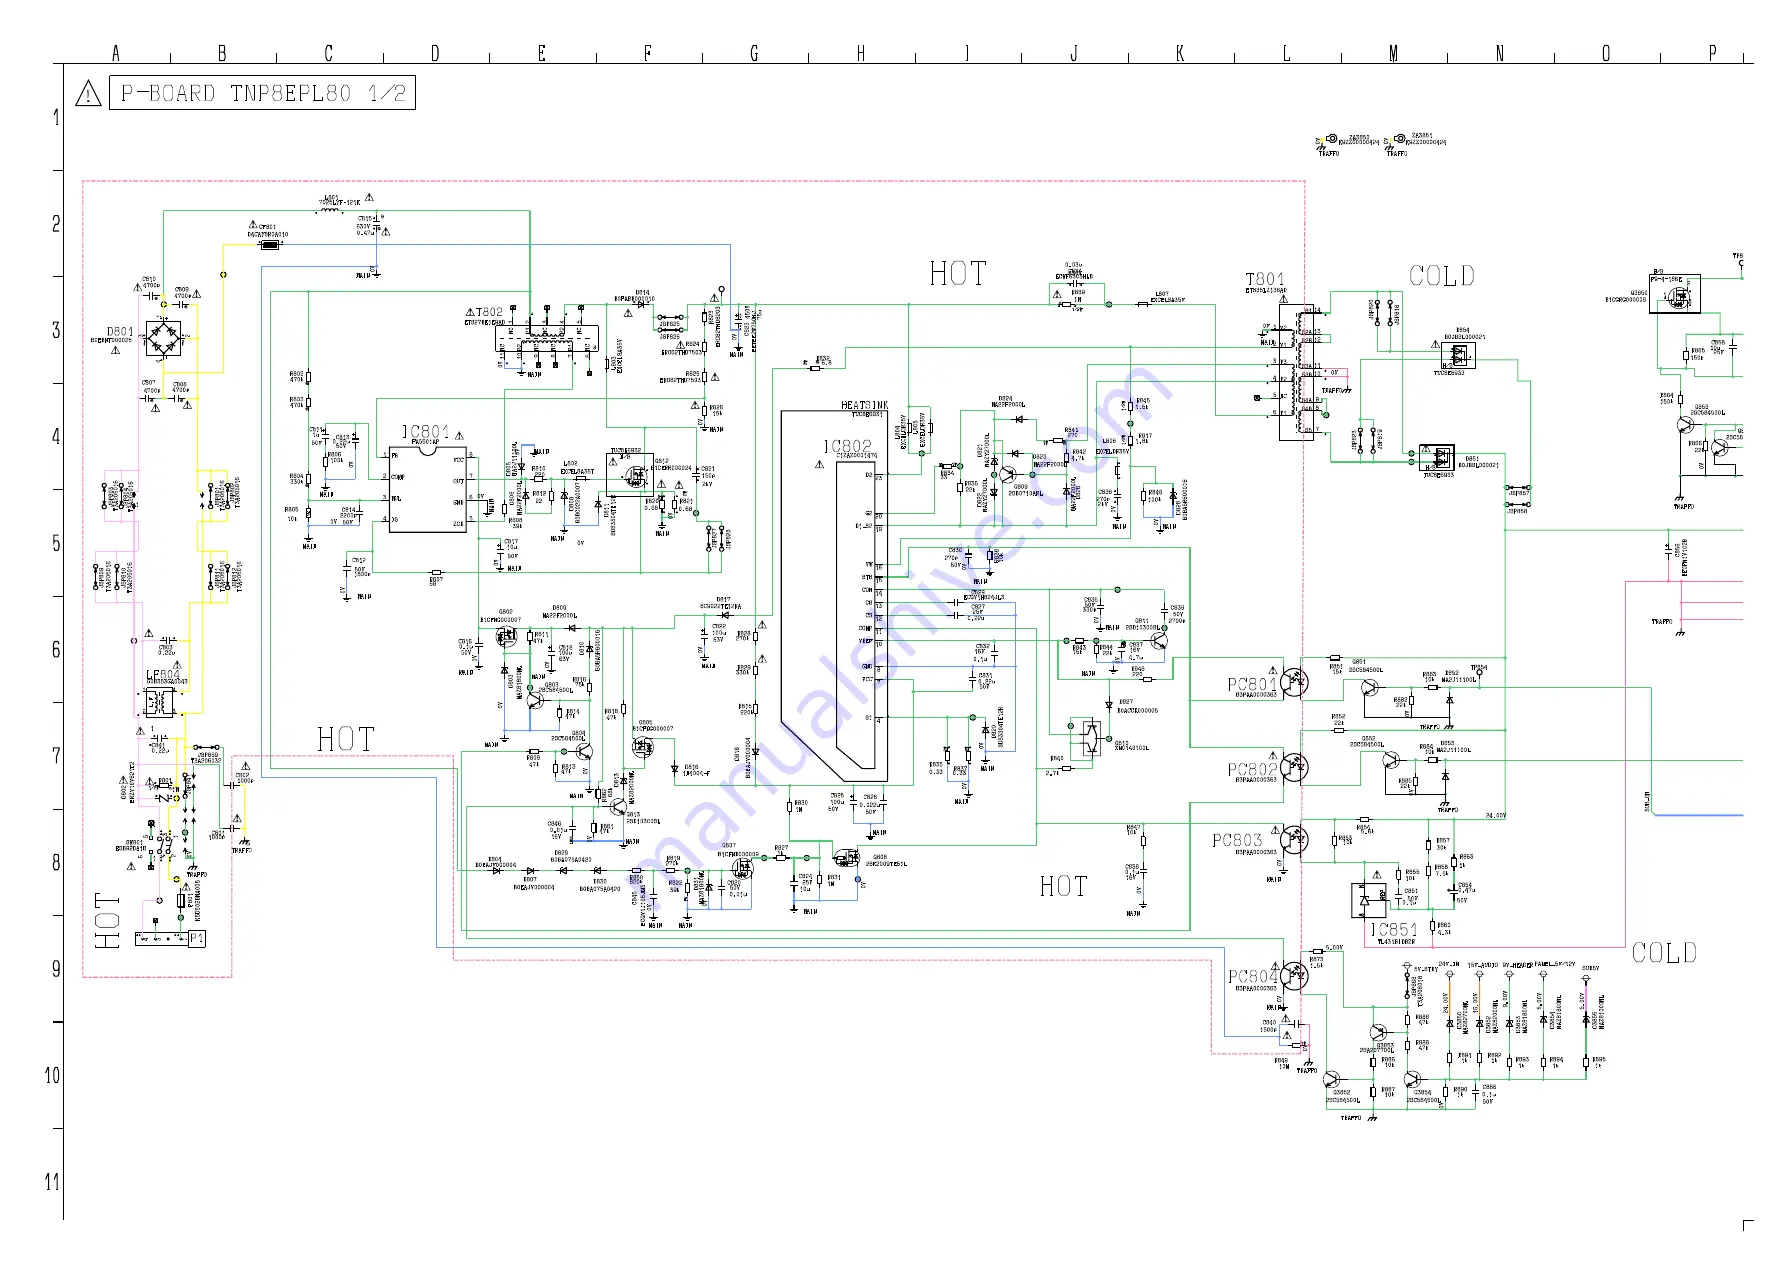Click the IC851 label text
The width and height of the screenshot is (1787, 1263).
pos(1393,929)
